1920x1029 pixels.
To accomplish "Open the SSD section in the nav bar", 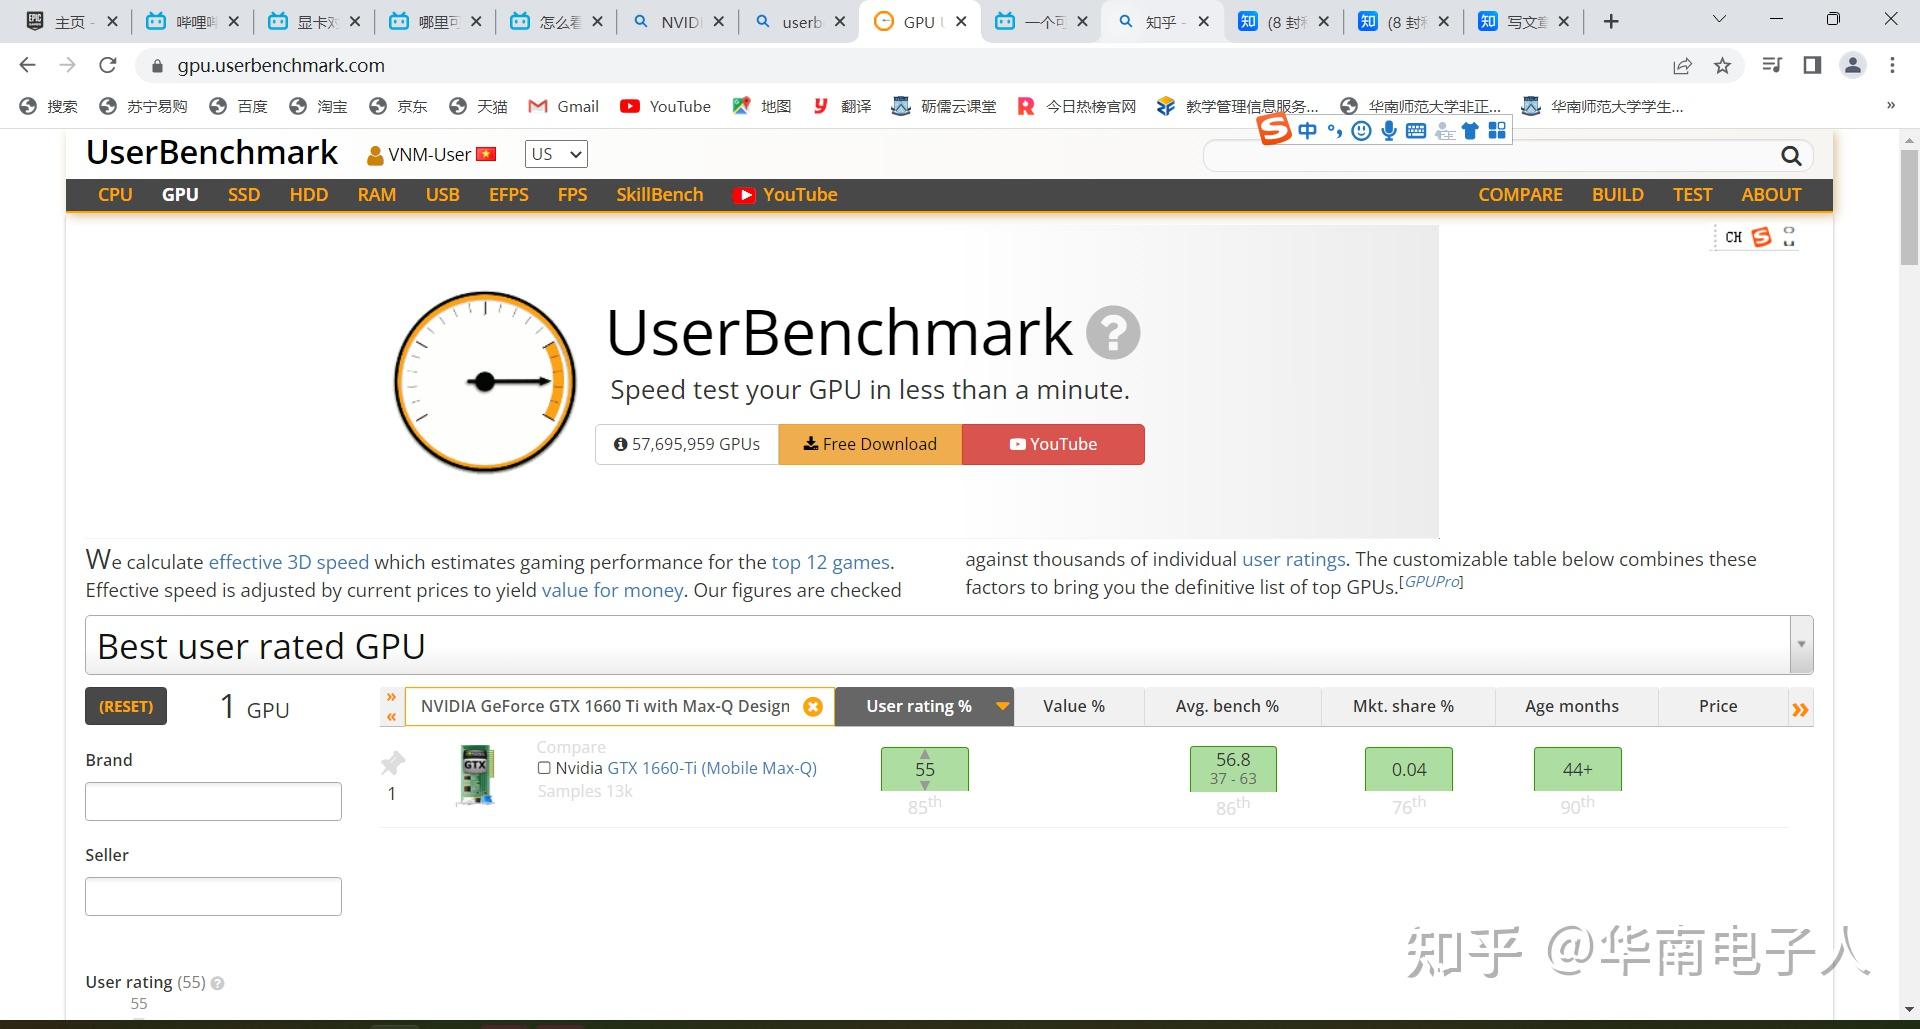I will [244, 195].
